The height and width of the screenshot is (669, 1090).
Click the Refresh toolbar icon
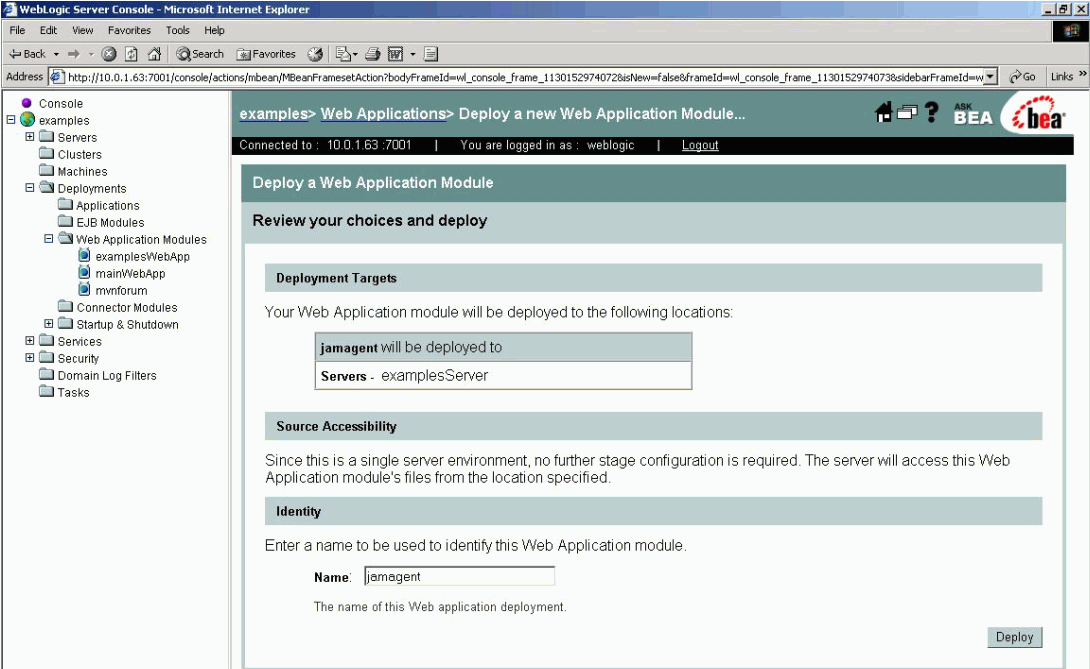pyautogui.click(x=131, y=53)
